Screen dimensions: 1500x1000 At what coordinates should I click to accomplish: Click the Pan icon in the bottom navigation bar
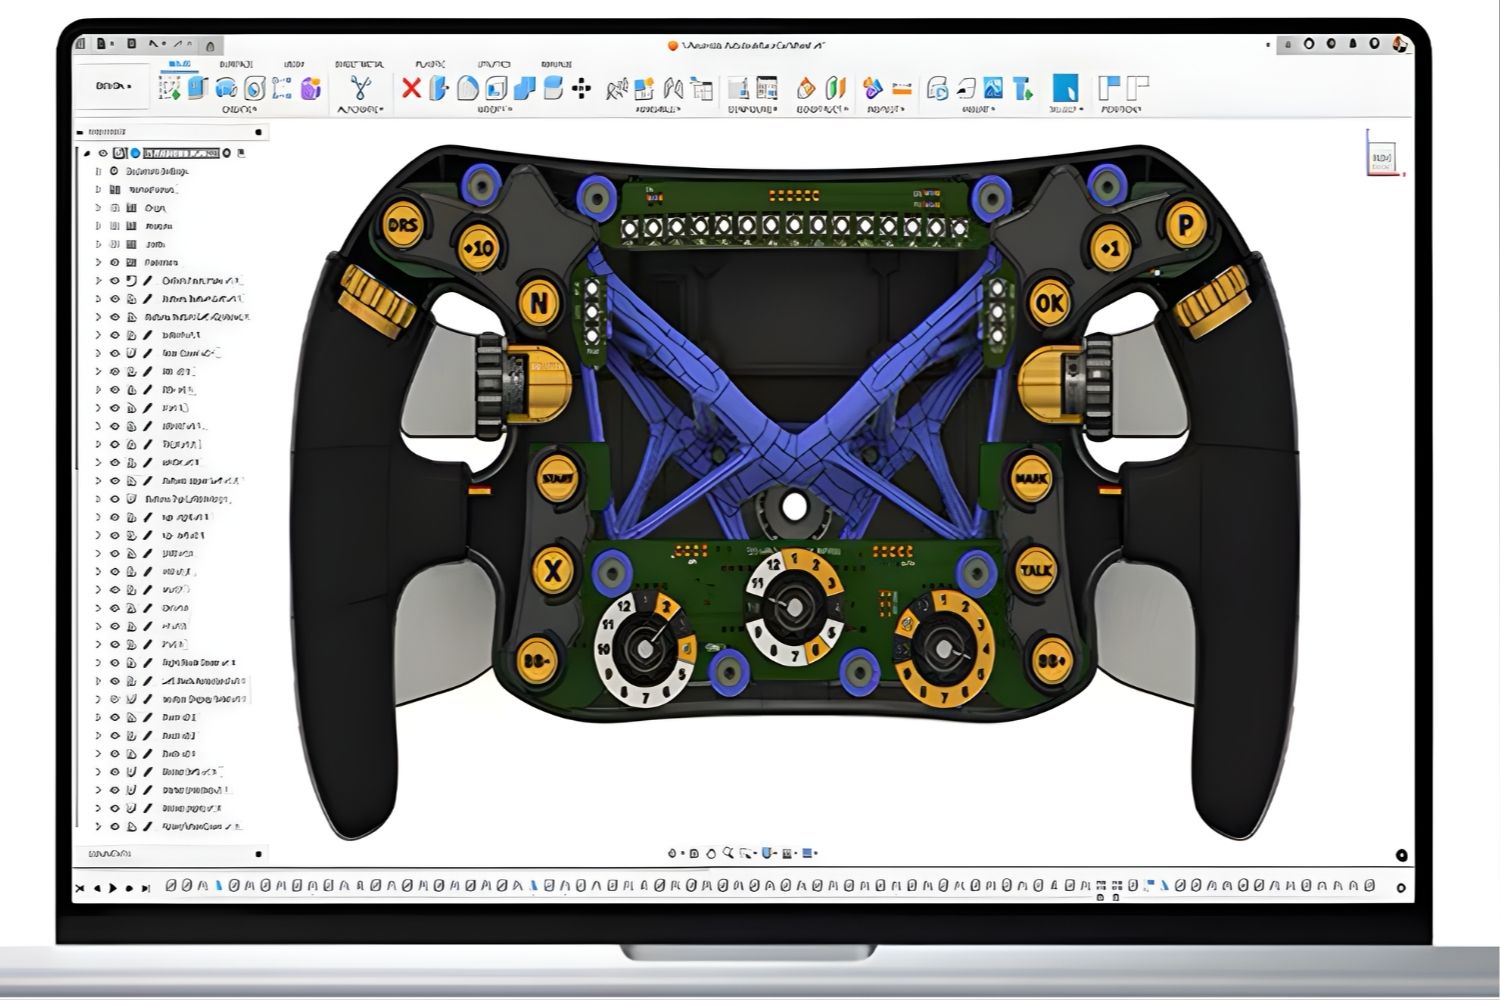[694, 852]
